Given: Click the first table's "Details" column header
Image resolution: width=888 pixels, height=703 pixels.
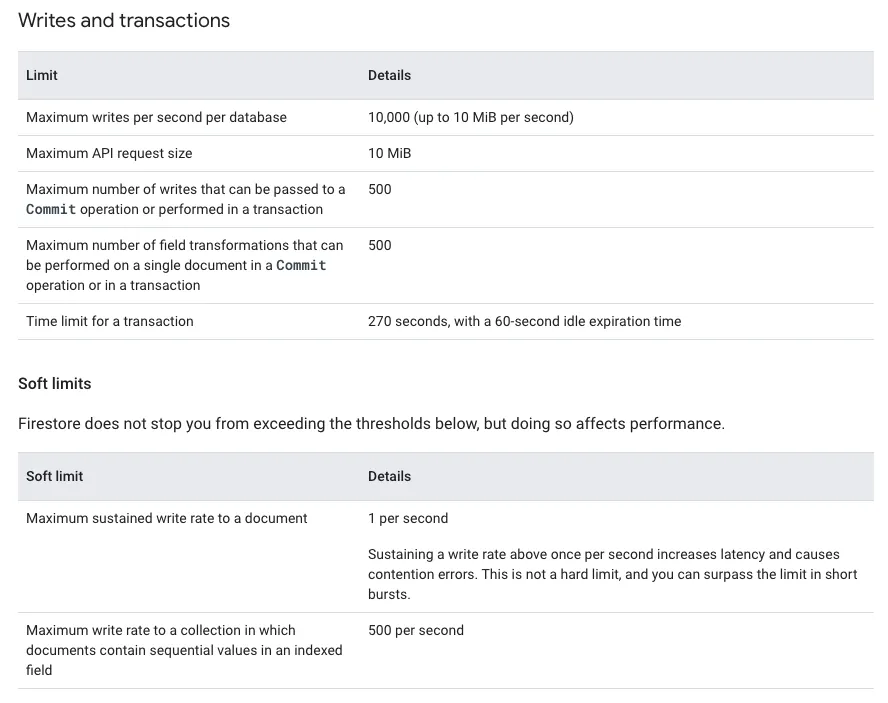Looking at the screenshot, I should click(x=389, y=75).
